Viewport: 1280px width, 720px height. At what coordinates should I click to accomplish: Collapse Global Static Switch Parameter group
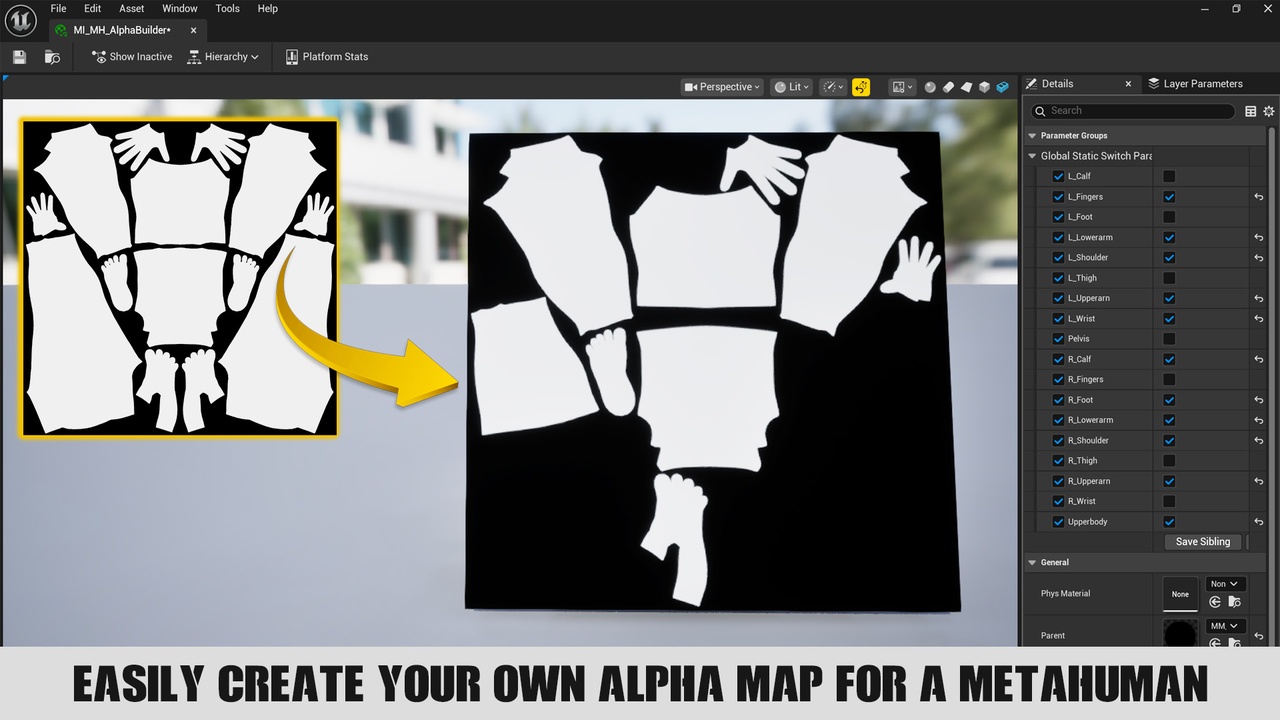[x=1033, y=156]
